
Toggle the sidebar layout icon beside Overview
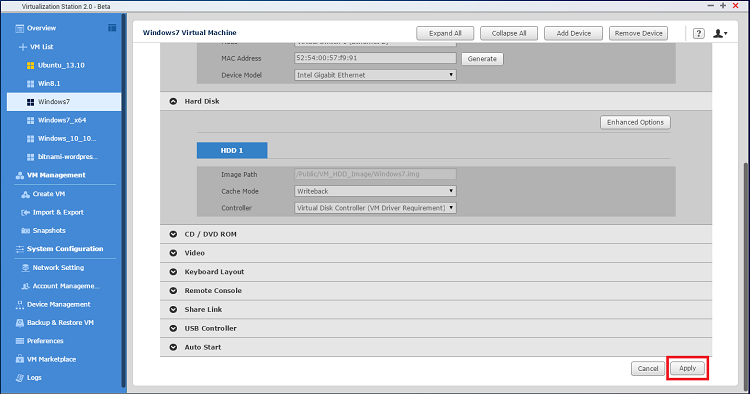point(112,28)
